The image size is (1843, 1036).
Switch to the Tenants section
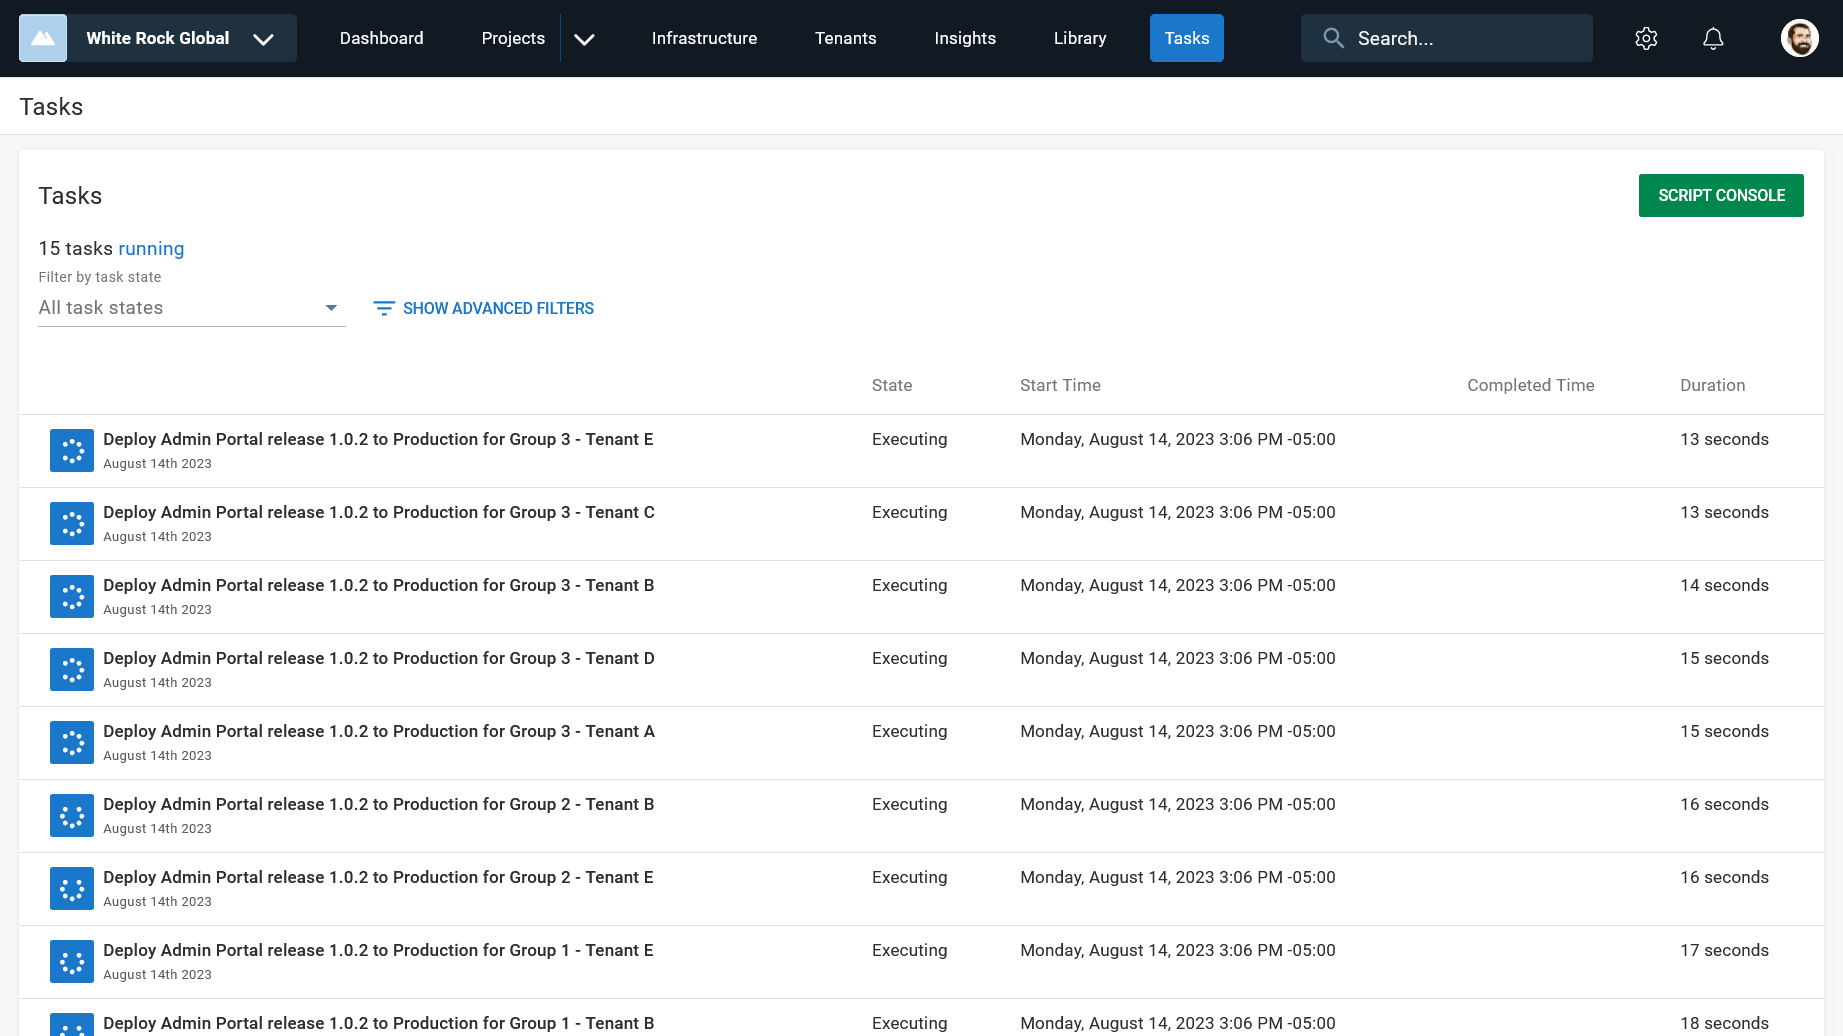pos(845,38)
